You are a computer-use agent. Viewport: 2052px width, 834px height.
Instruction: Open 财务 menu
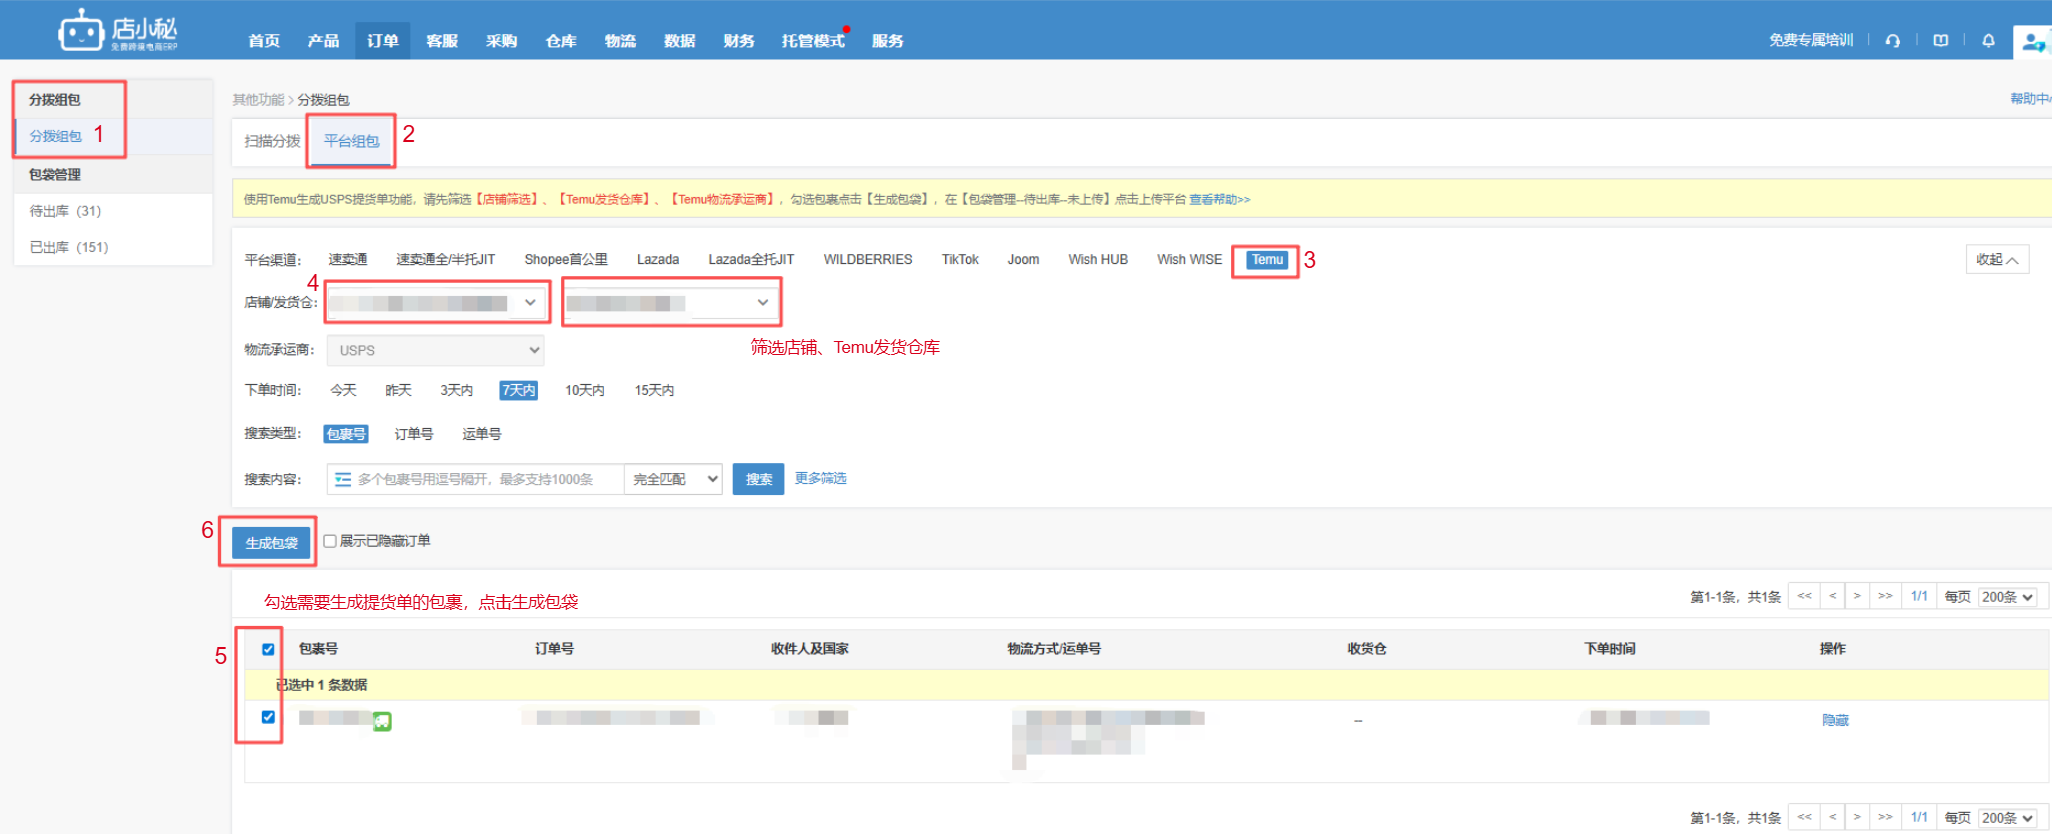739,41
